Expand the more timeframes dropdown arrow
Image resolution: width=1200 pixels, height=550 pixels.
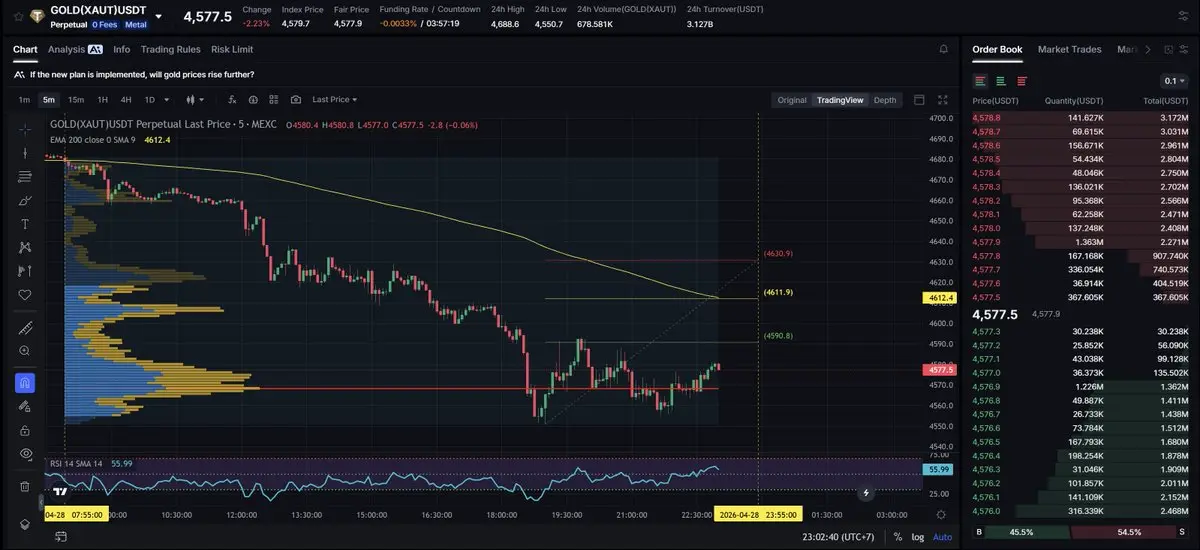tap(165, 100)
